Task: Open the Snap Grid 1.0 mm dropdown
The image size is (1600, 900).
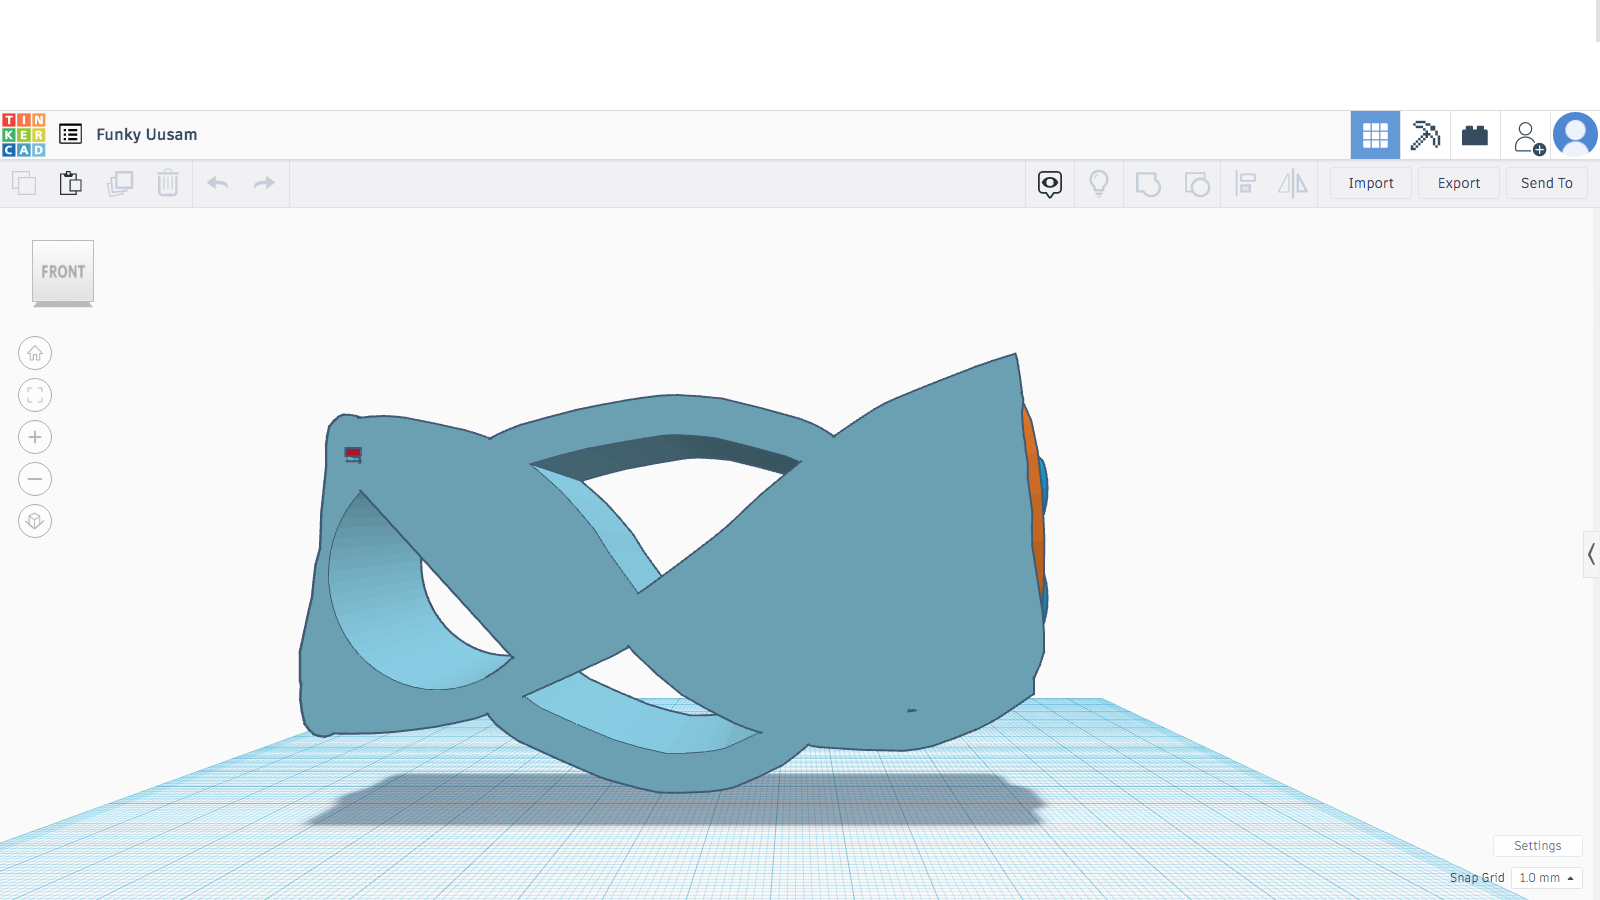Action: click(1546, 878)
